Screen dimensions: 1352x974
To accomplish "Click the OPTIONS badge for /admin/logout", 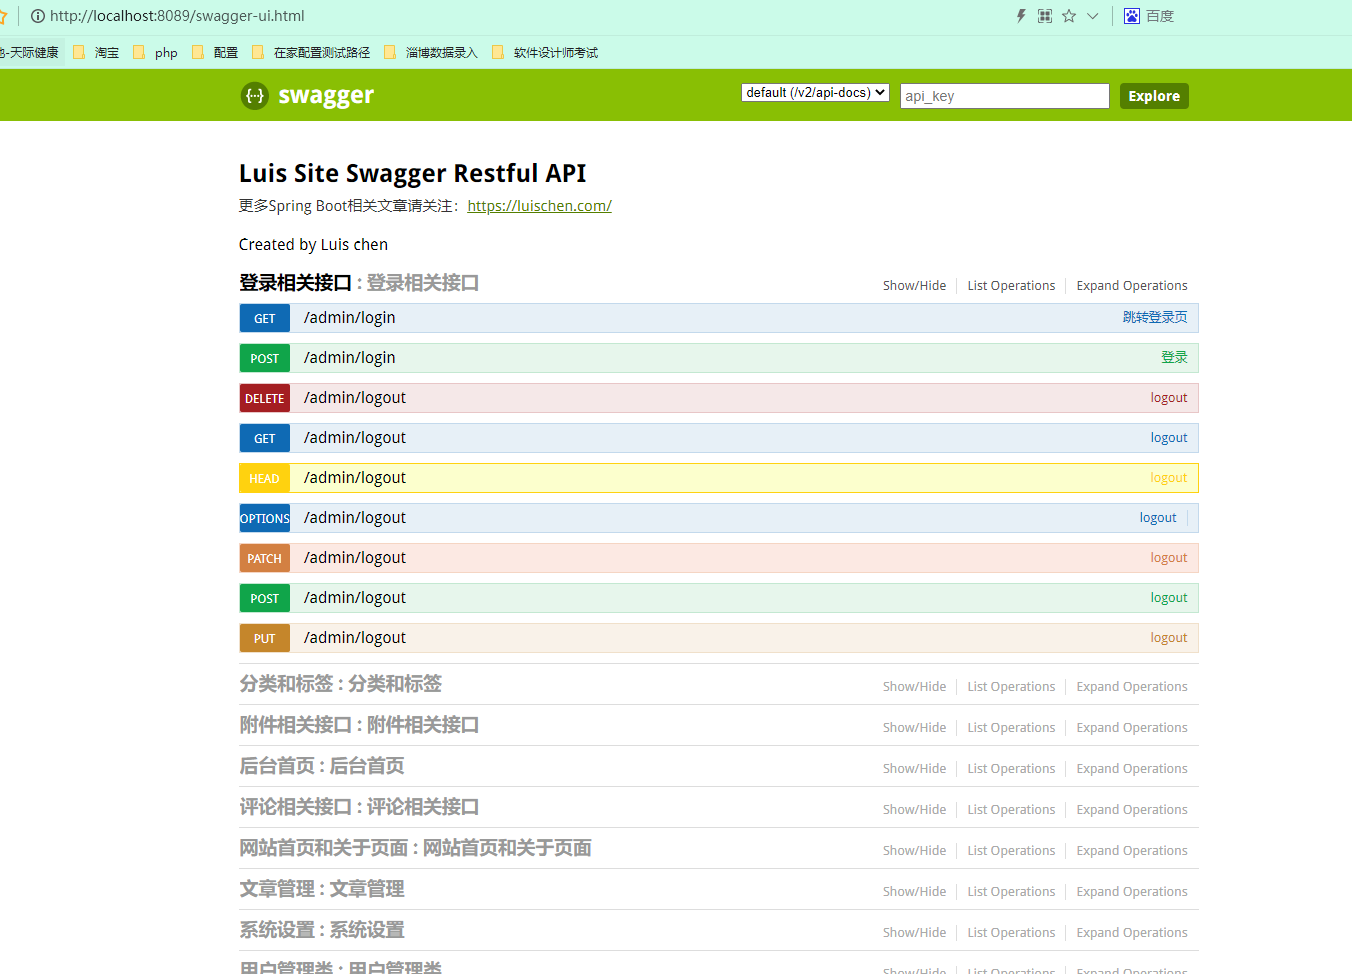I will point(265,518).
